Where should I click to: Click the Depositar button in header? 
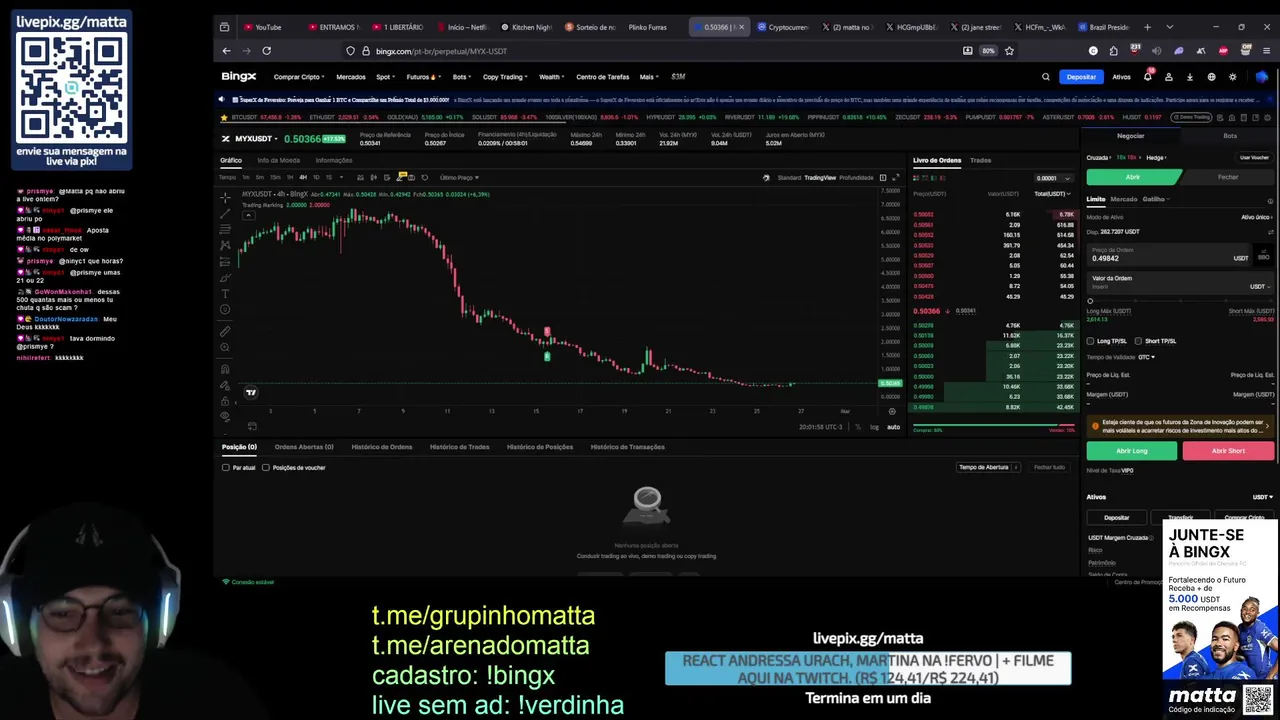[x=1081, y=77]
